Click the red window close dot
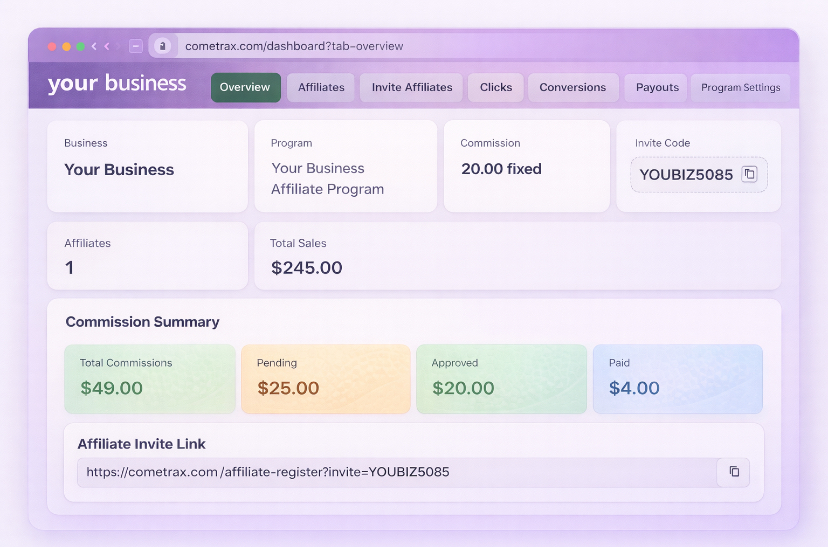This screenshot has height=547, width=828. (x=52, y=46)
